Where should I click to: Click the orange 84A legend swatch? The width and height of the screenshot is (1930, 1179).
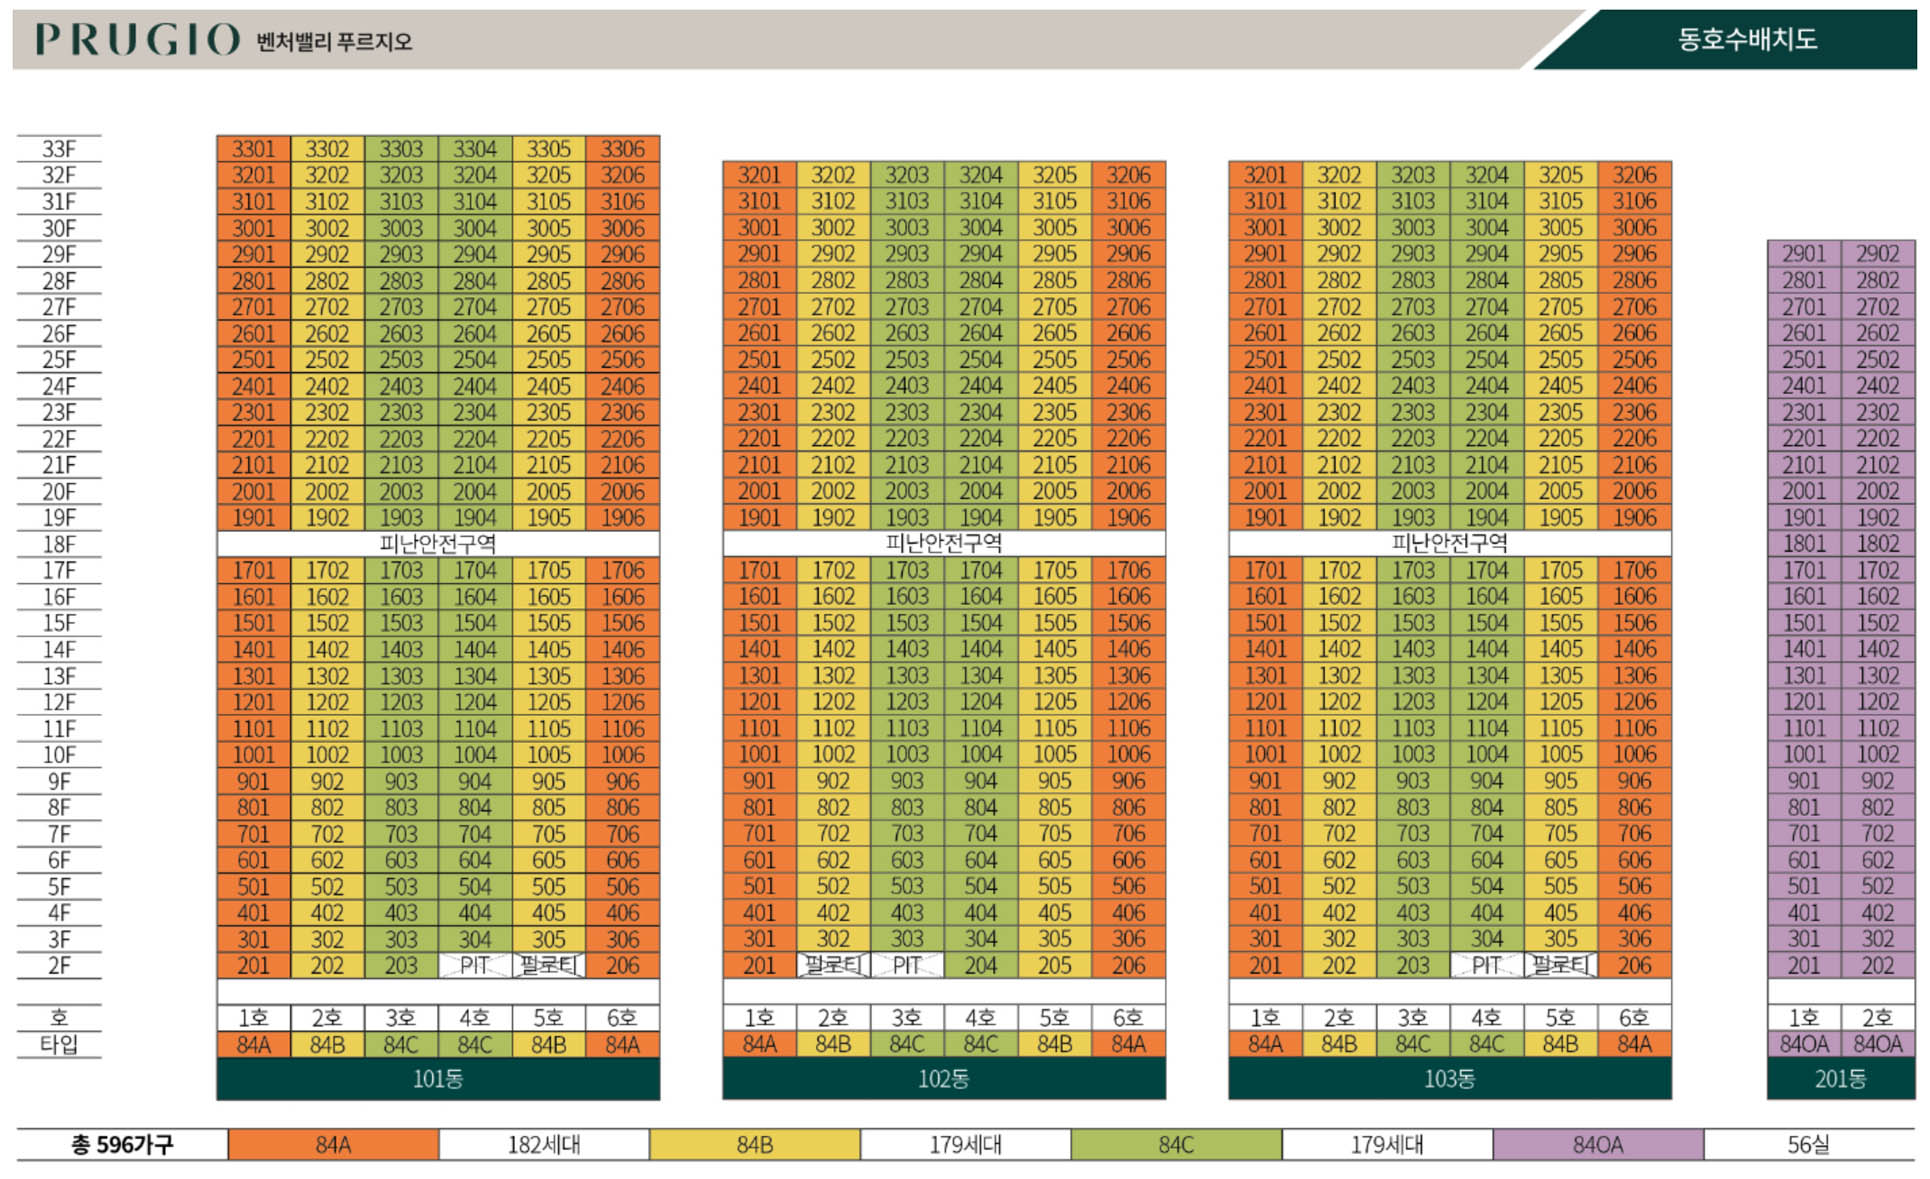click(333, 1145)
